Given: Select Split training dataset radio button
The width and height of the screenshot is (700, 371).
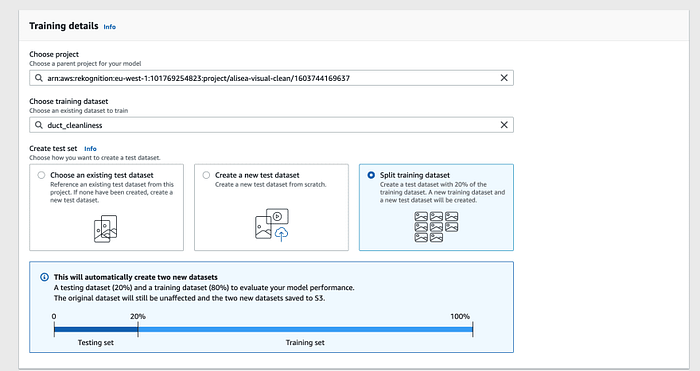Looking at the screenshot, I should click(371, 175).
